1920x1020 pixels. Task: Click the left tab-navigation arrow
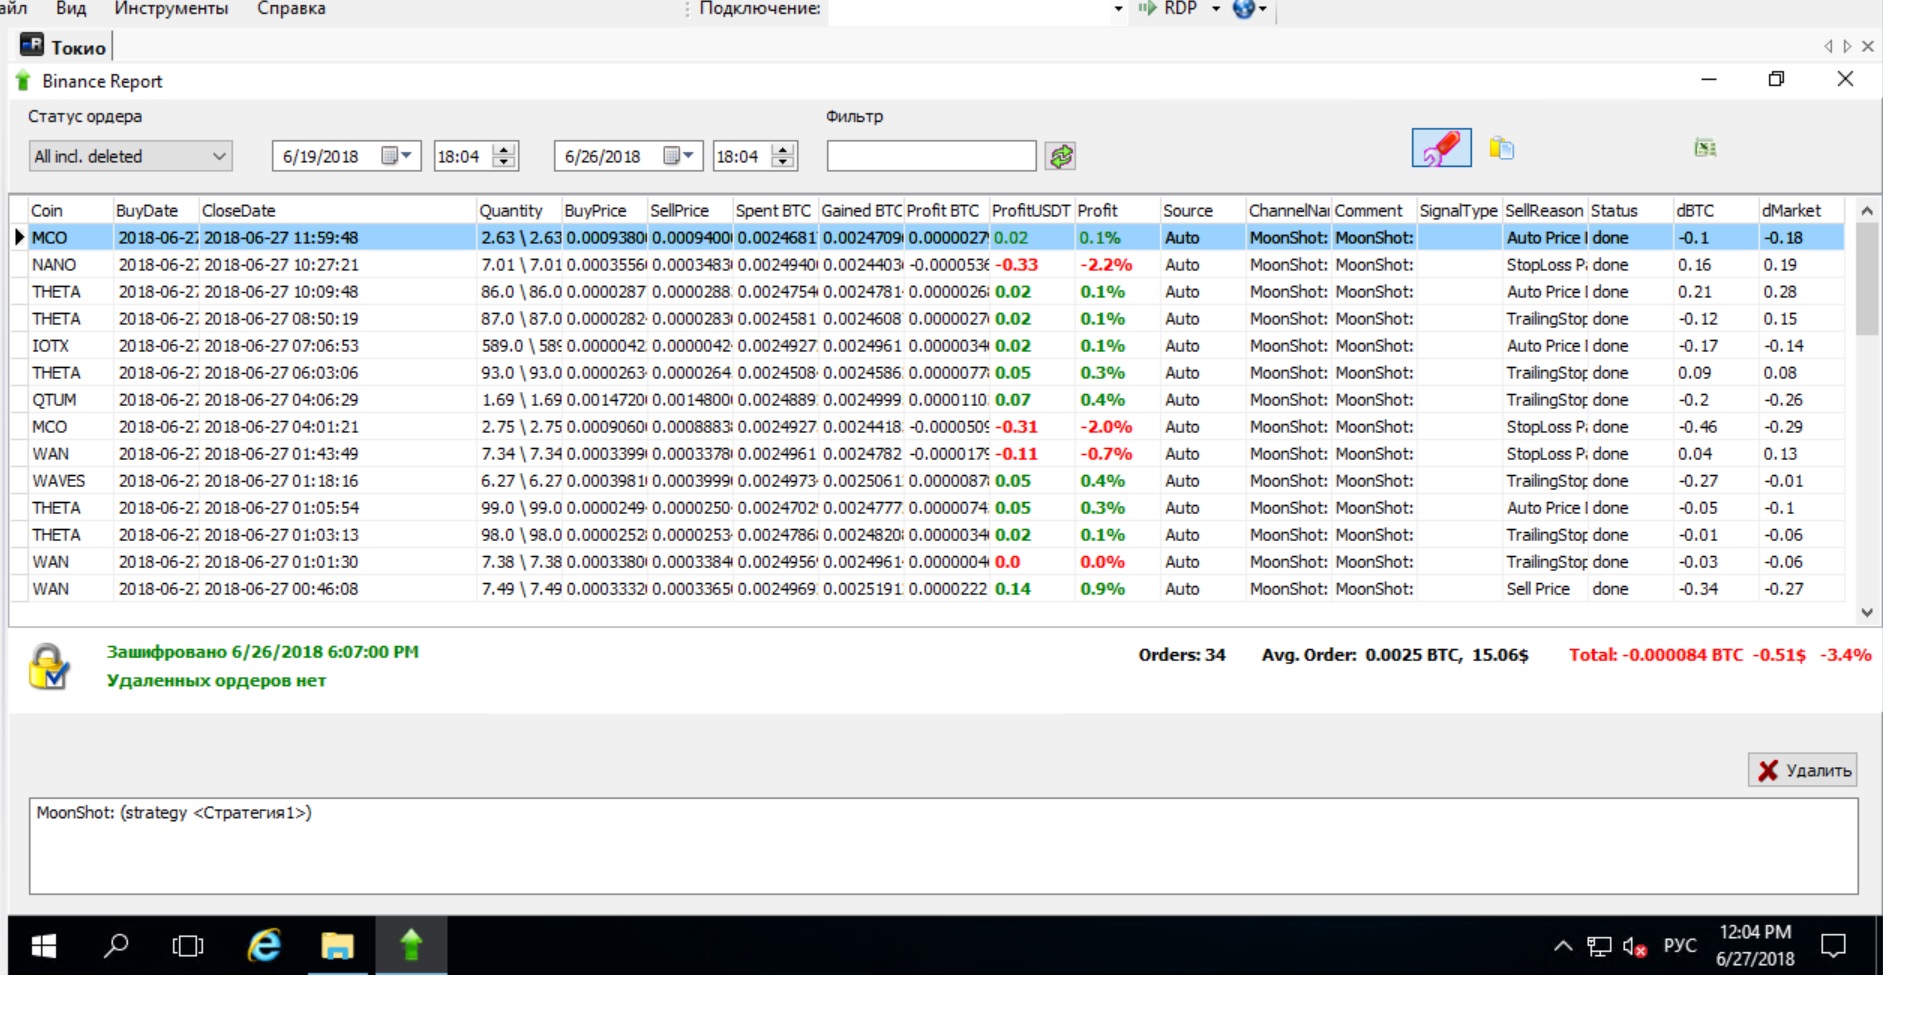(x=1829, y=46)
